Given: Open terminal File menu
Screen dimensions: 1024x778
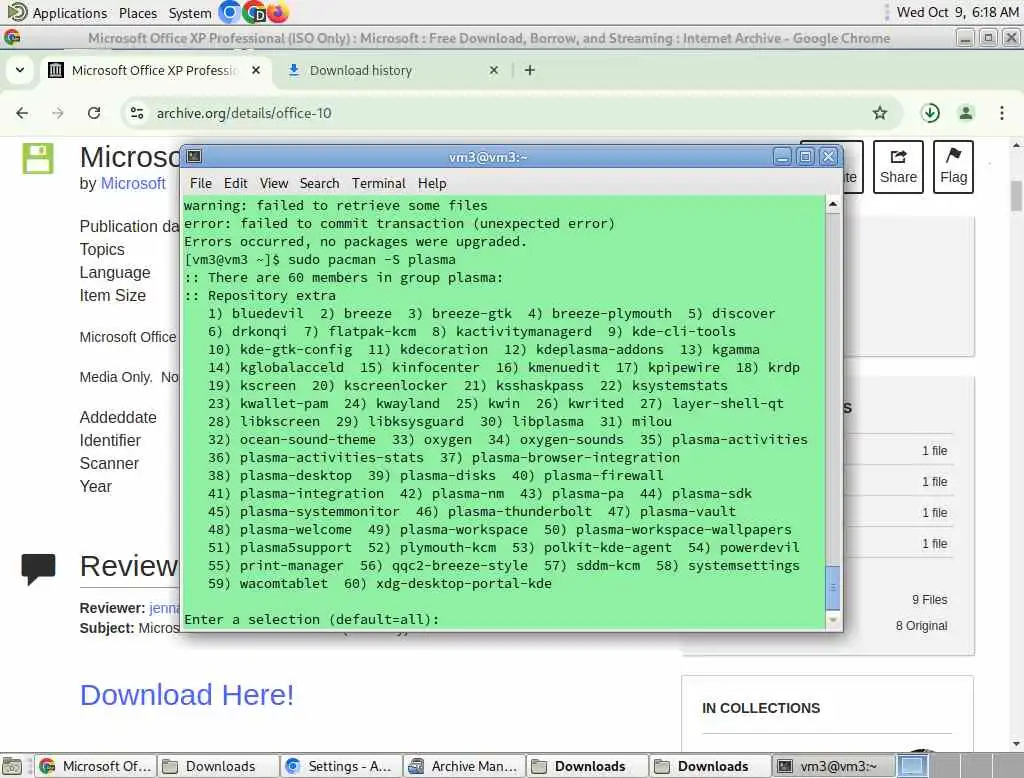Looking at the screenshot, I should [200, 184].
